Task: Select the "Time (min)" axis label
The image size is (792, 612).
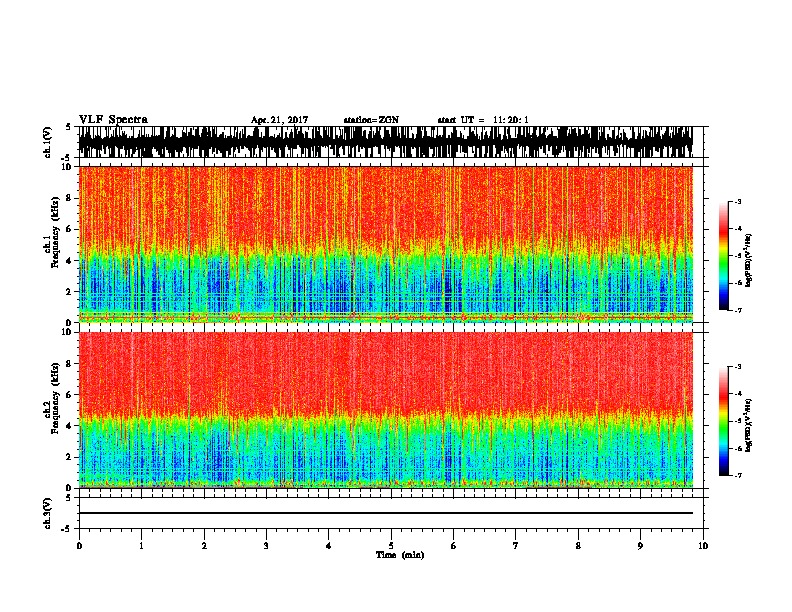Action: pyautogui.click(x=400, y=555)
